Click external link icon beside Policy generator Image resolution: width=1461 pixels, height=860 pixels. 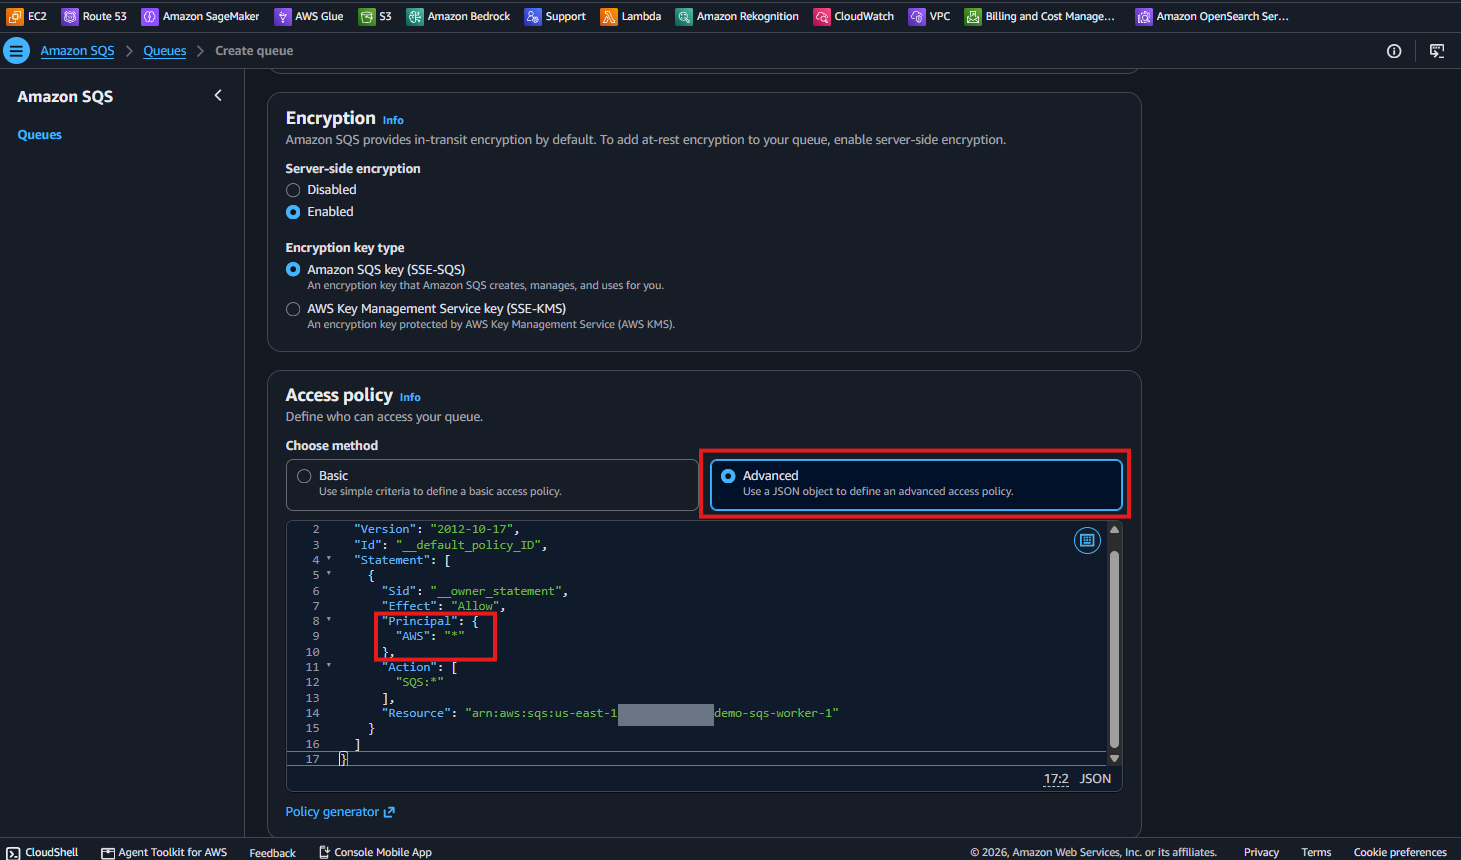coord(389,812)
